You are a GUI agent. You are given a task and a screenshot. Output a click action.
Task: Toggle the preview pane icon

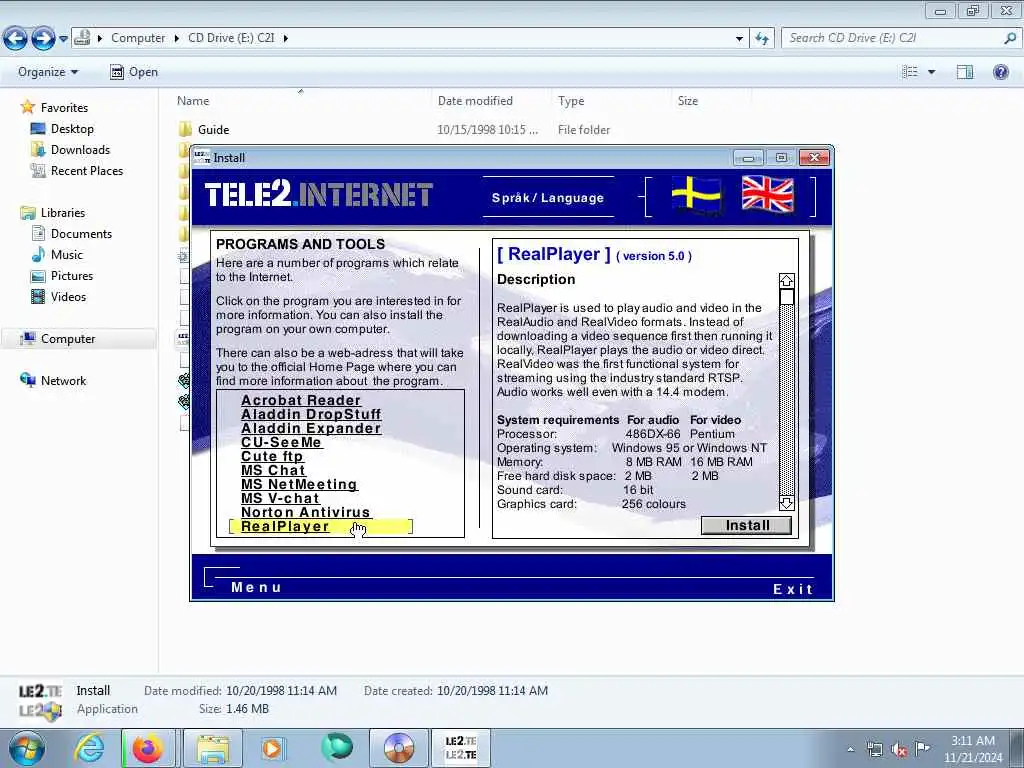click(x=965, y=72)
